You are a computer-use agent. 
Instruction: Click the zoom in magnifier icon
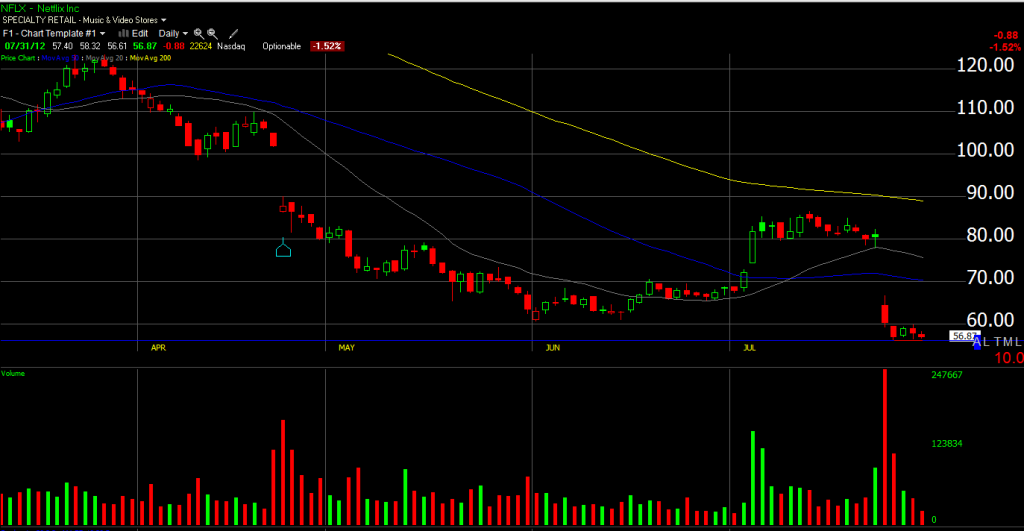[x=199, y=33]
